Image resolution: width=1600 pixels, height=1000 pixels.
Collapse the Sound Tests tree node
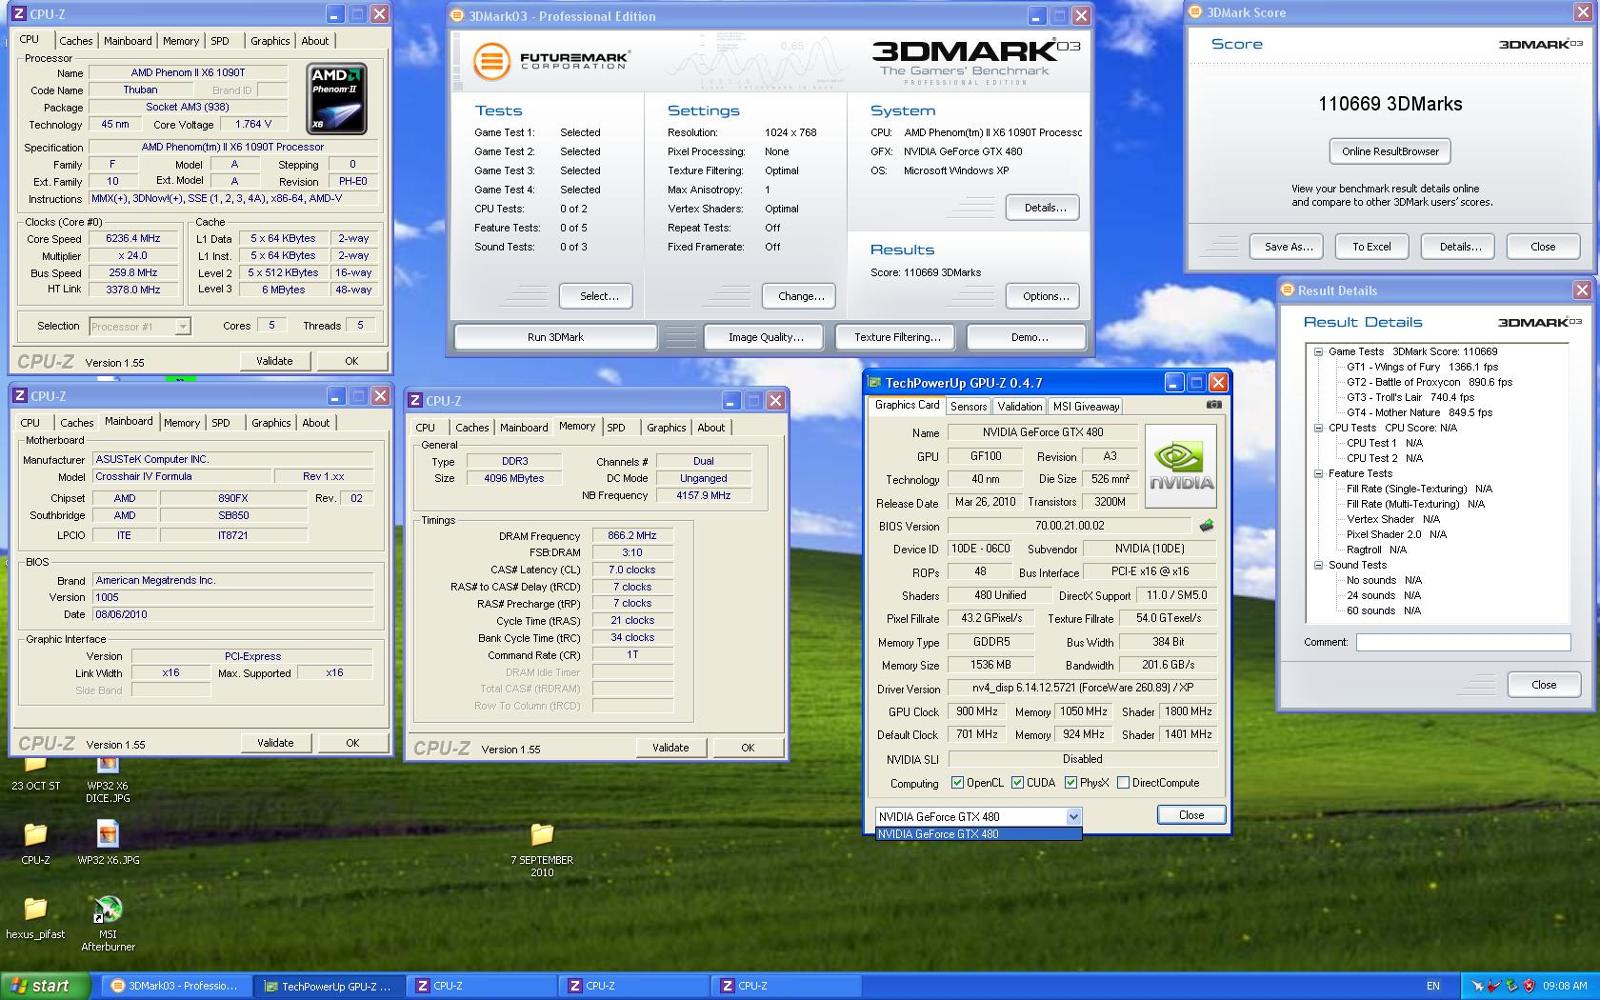click(1318, 565)
